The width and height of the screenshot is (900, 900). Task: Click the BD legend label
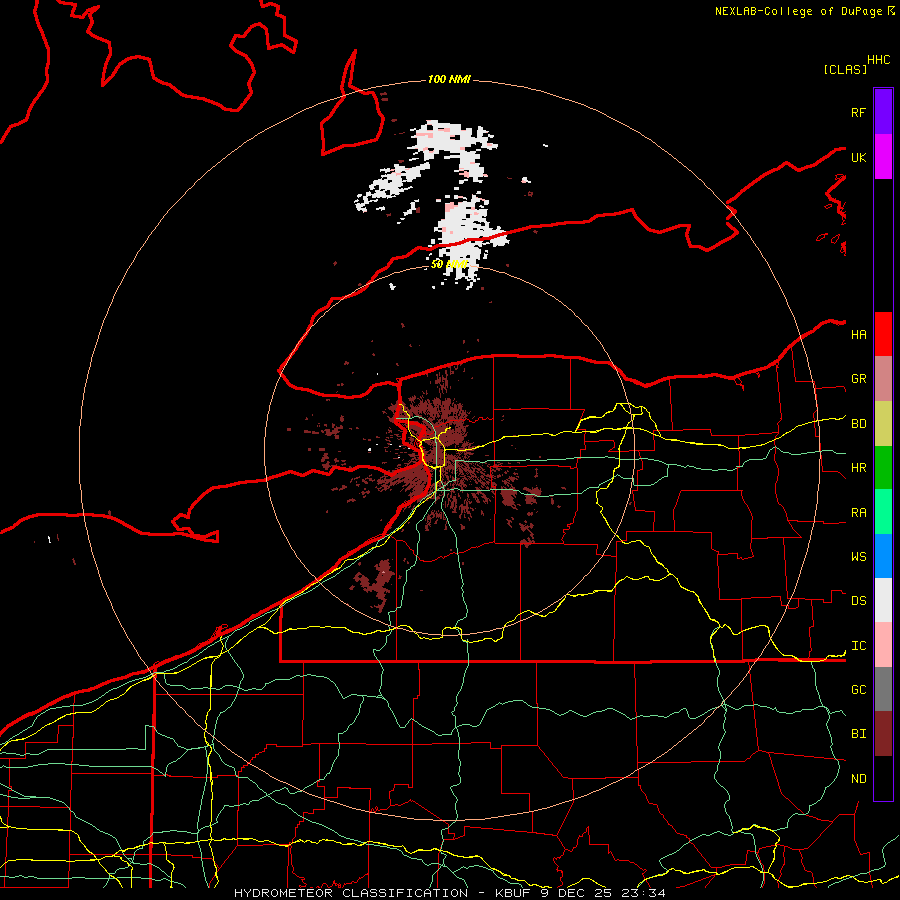pos(858,424)
